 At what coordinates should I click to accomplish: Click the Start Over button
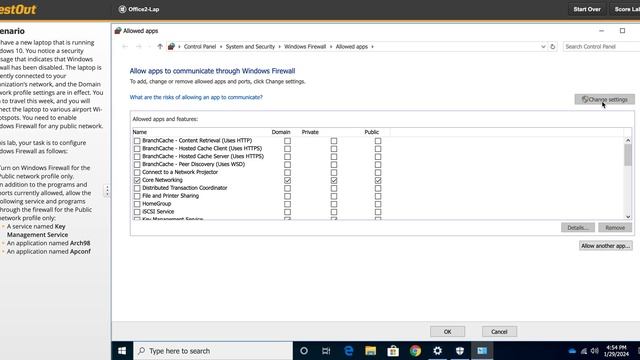(587, 9)
